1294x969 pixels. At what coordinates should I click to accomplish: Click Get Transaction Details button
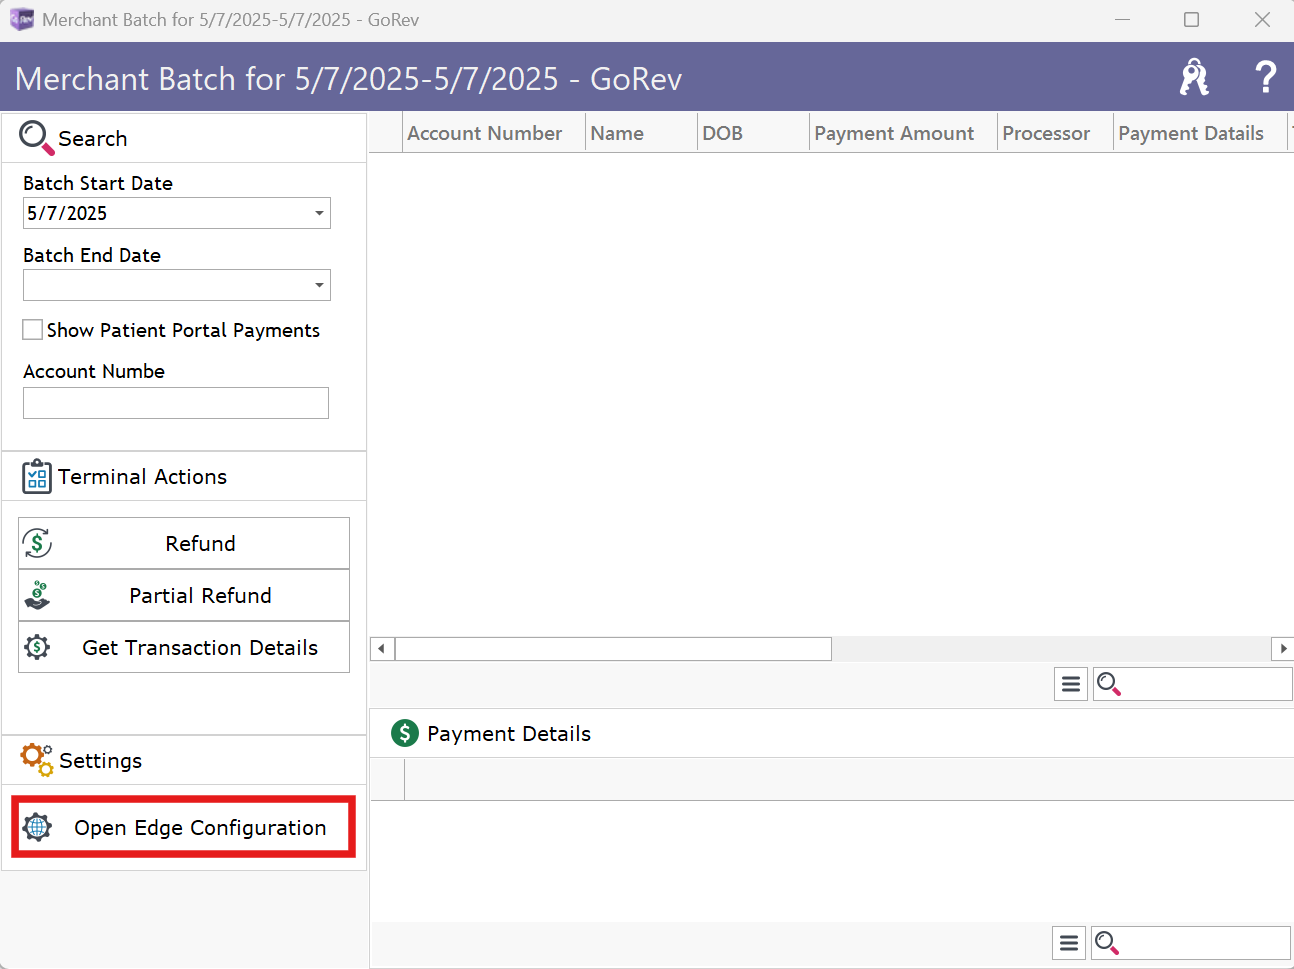tap(184, 647)
